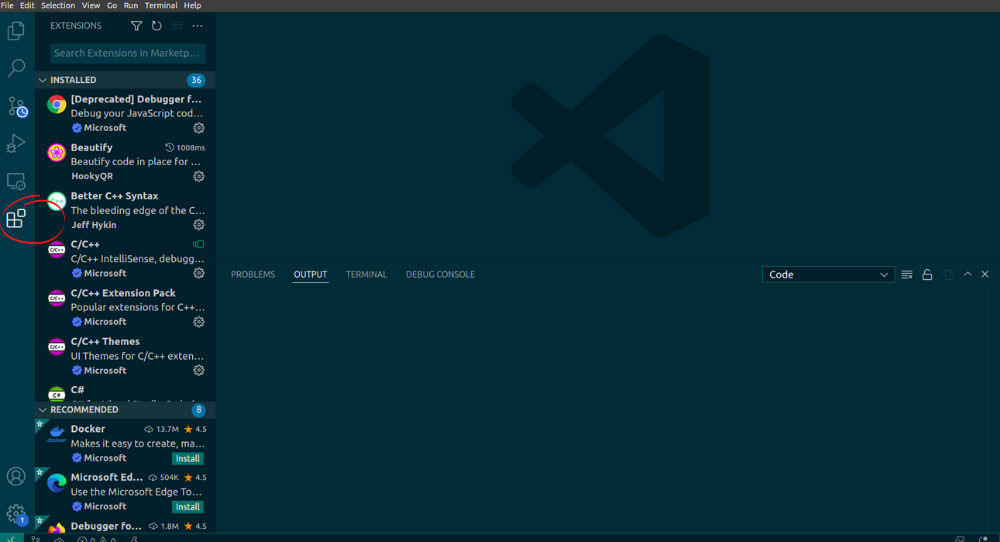Select the C/C++ Themes extension entry
This screenshot has width=1000, height=542.
125,356
